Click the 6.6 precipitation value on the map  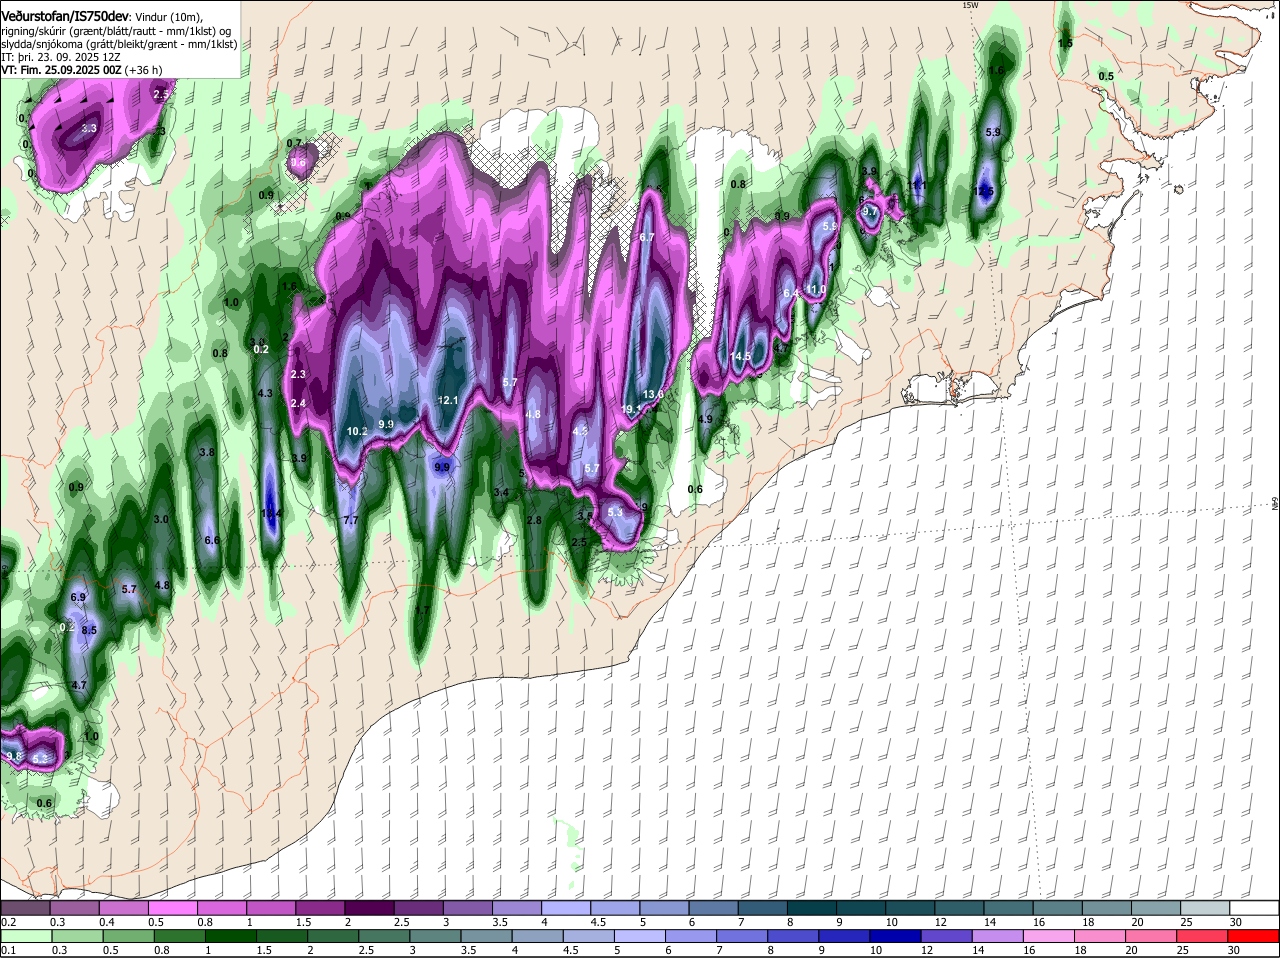[x=211, y=540]
